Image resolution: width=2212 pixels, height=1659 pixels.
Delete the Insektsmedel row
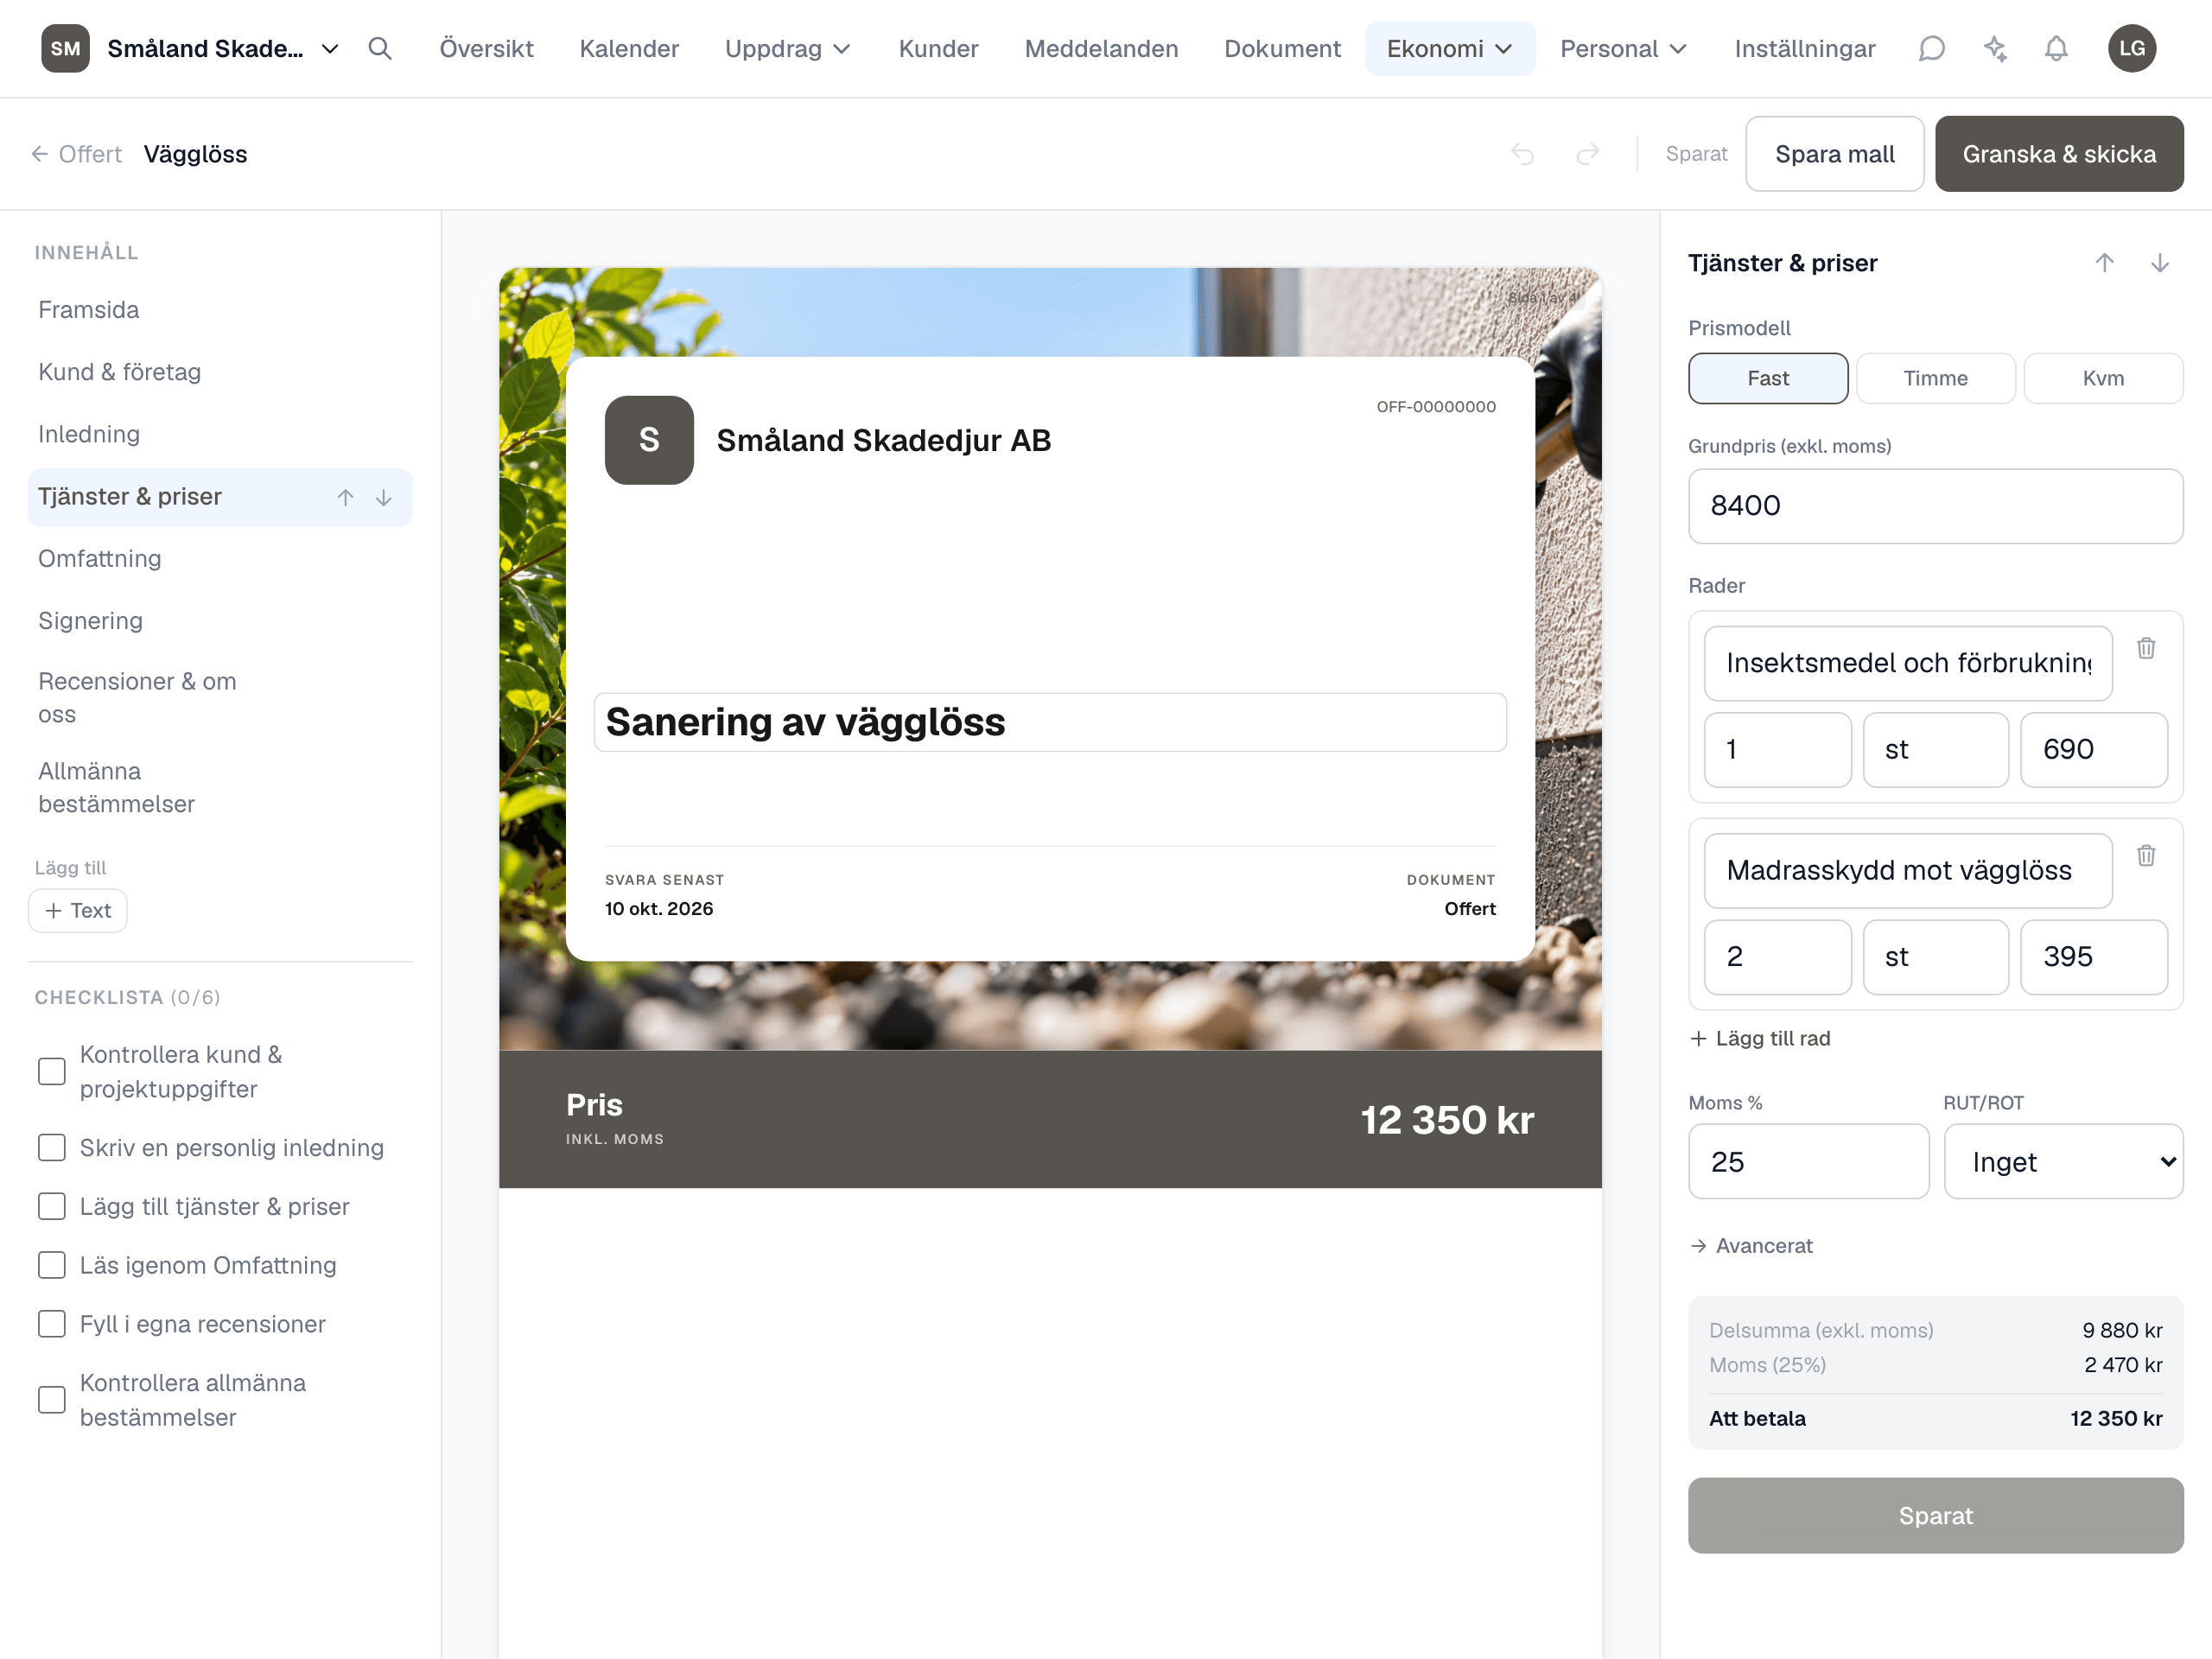point(2146,648)
